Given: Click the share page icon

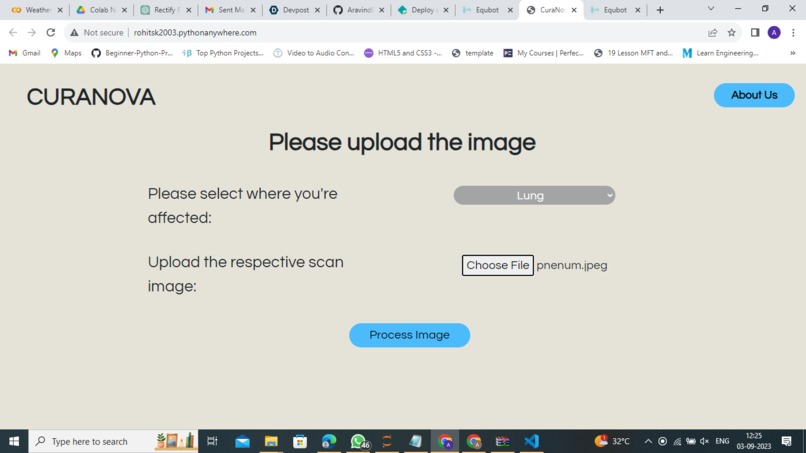Looking at the screenshot, I should [712, 32].
